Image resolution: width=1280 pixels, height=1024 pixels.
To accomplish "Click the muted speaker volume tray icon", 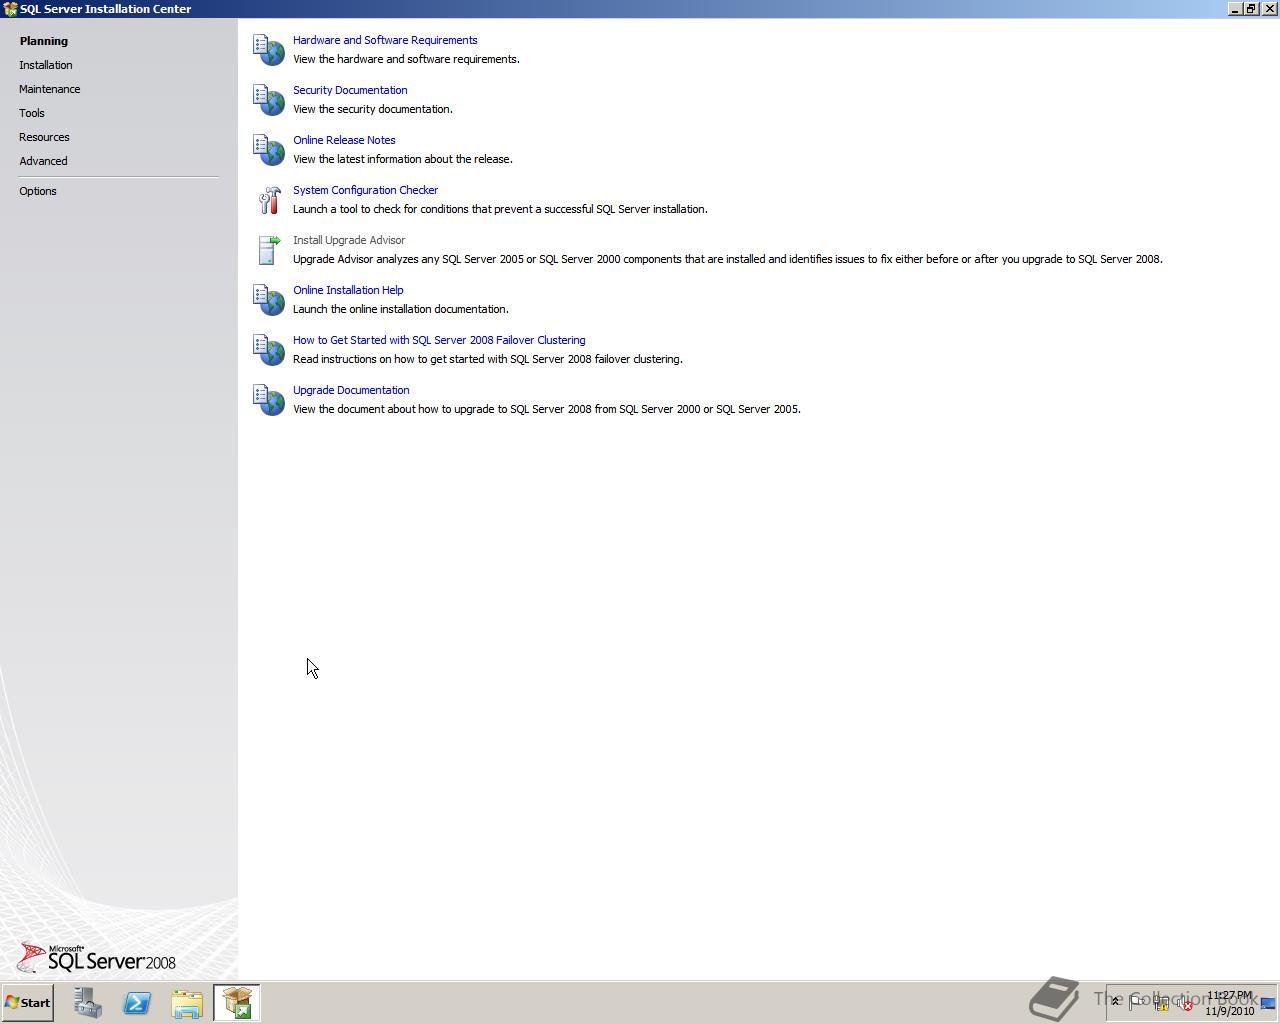I will point(1184,1003).
